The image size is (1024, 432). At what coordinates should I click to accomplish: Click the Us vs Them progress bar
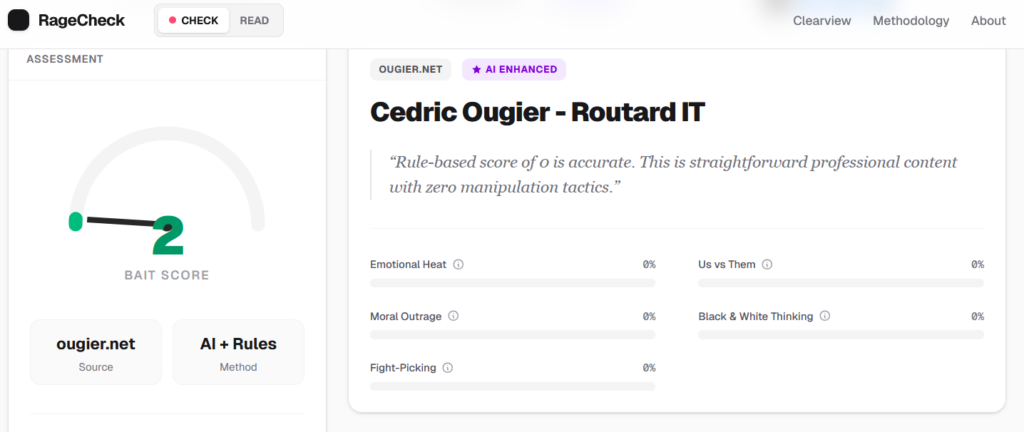(840, 283)
